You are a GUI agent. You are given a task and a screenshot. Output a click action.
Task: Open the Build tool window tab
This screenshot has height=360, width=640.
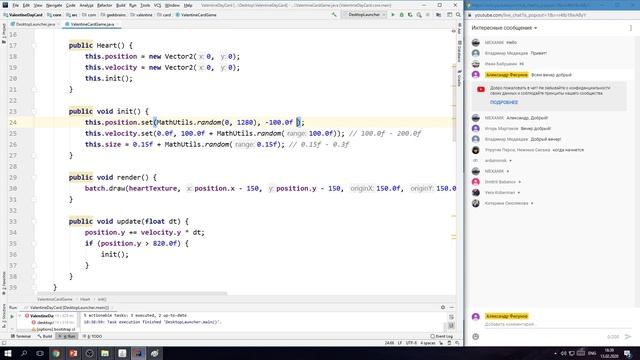pyautogui.click(x=45, y=336)
